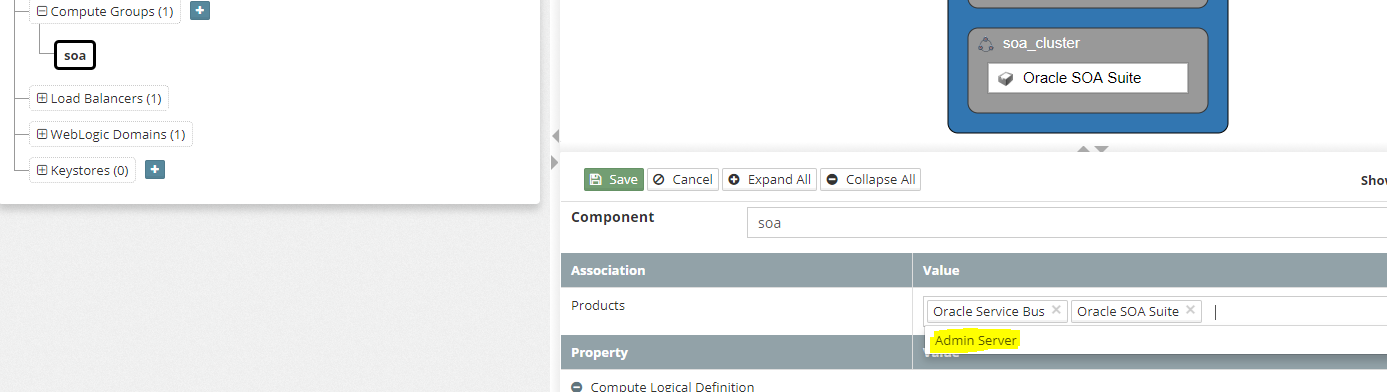The width and height of the screenshot is (1387, 392).
Task: Click the Component name field containing soa
Action: tap(1066, 223)
